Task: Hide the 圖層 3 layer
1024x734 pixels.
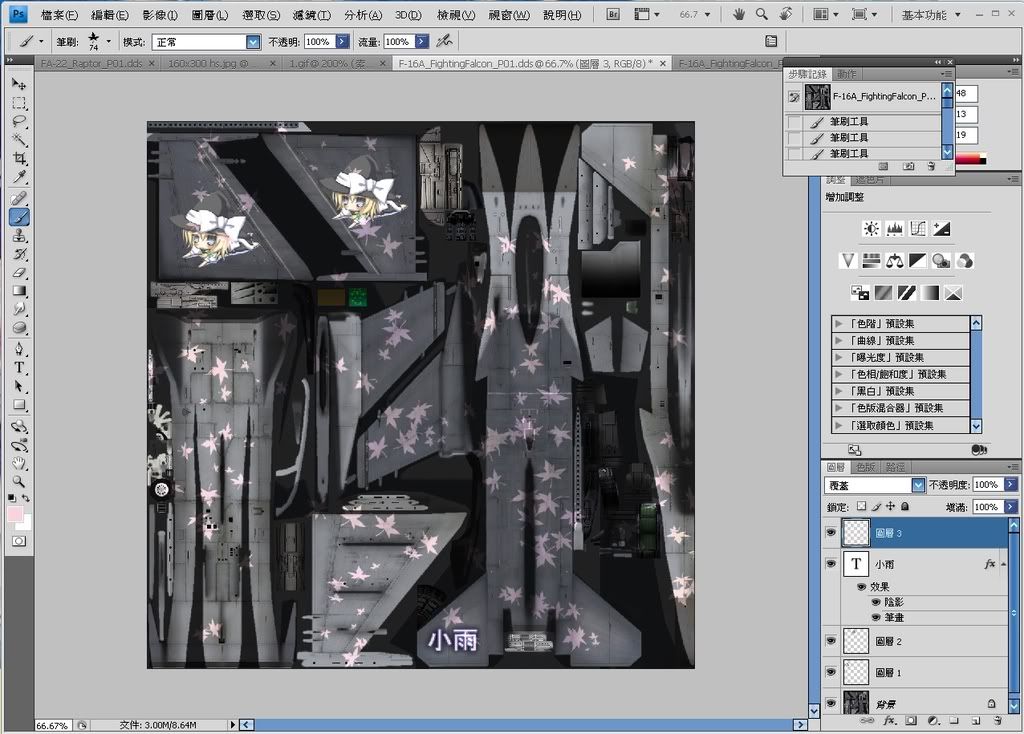Action: (x=830, y=534)
